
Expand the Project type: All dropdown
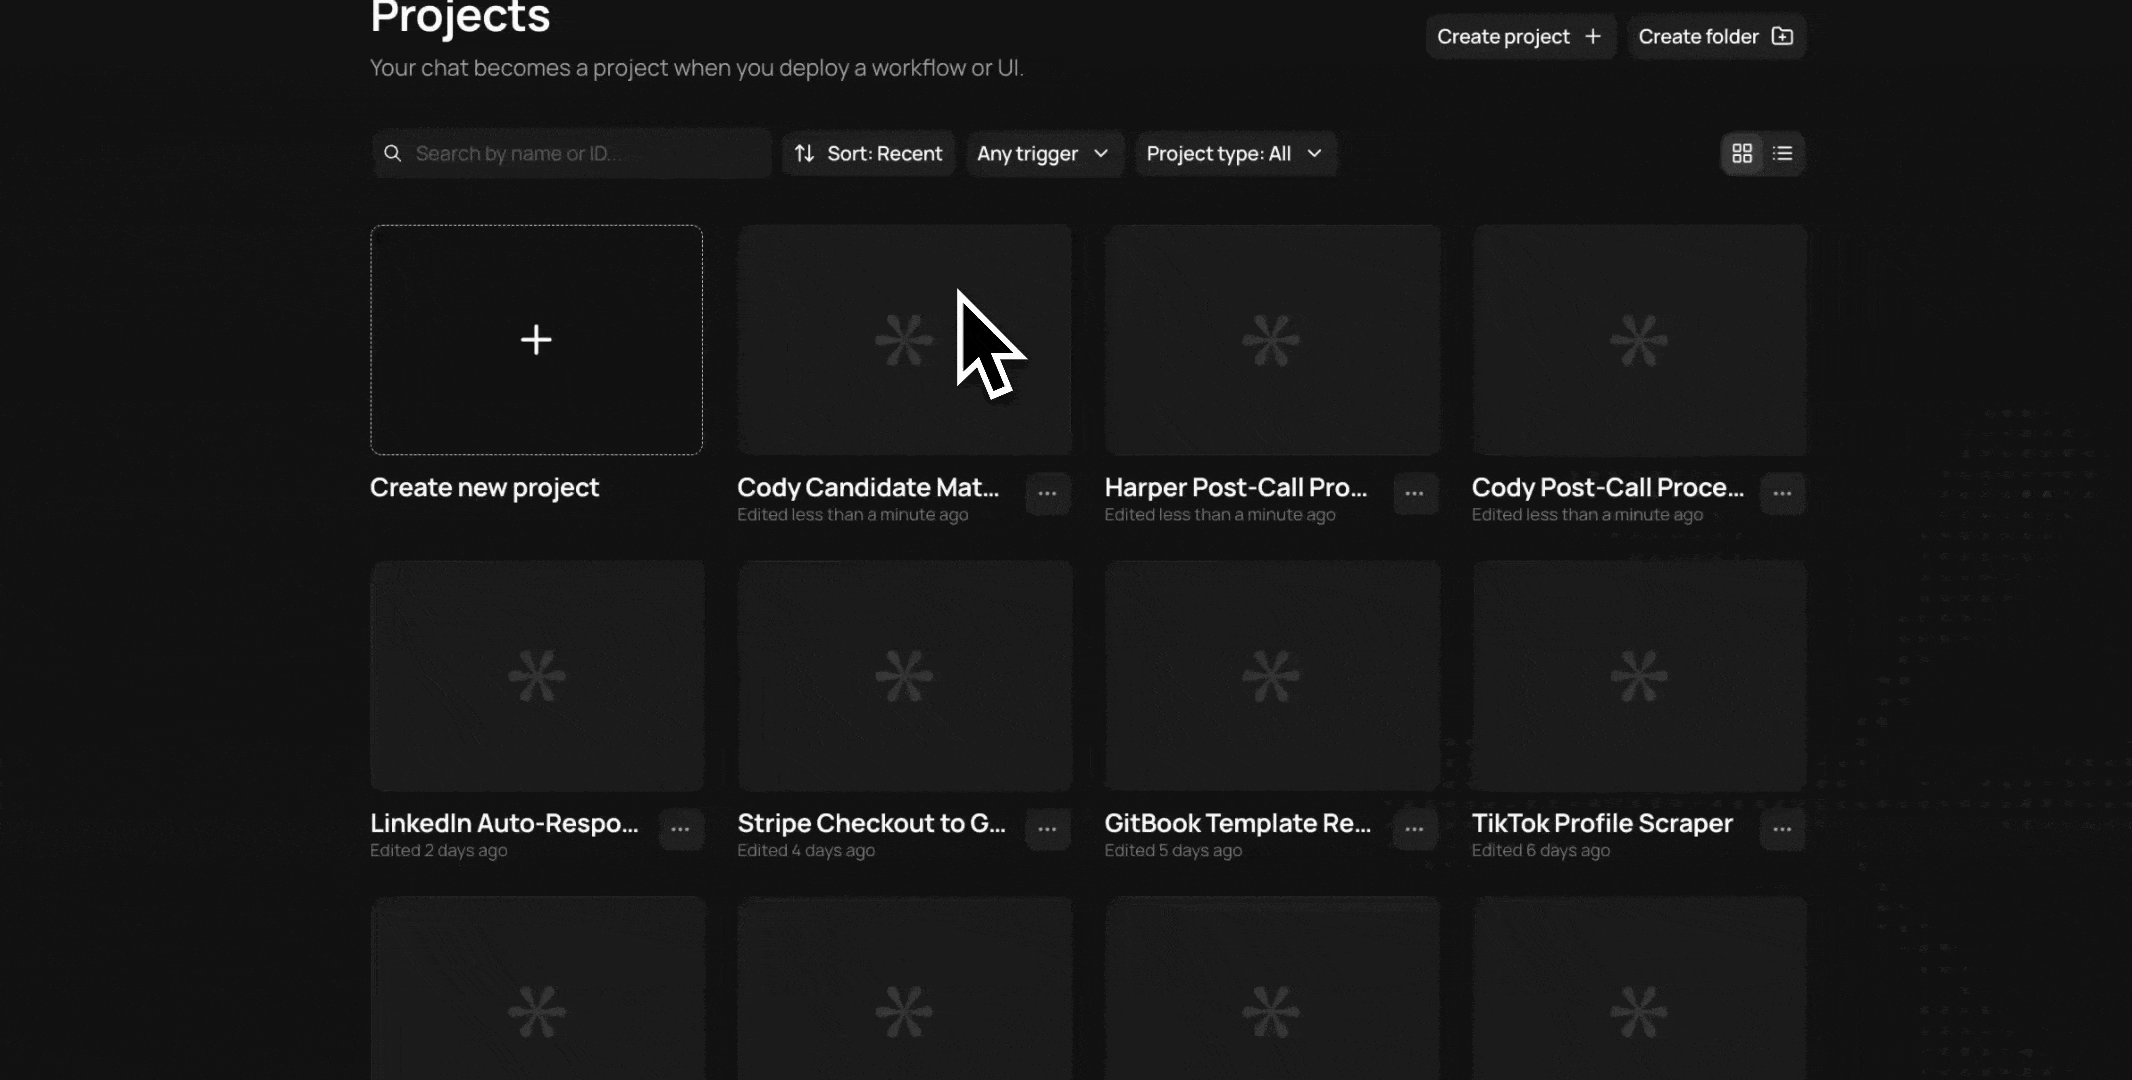[x=1234, y=154]
